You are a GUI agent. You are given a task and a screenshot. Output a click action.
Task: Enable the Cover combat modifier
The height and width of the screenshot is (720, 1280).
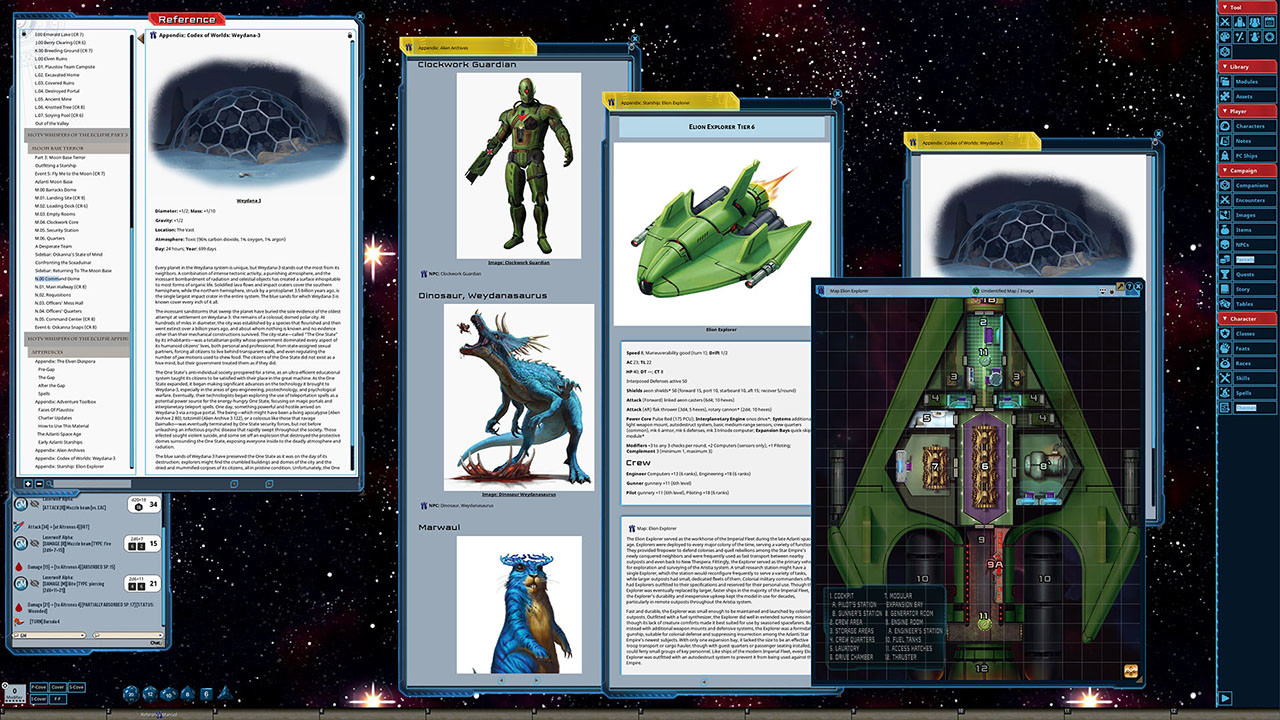click(x=57, y=687)
